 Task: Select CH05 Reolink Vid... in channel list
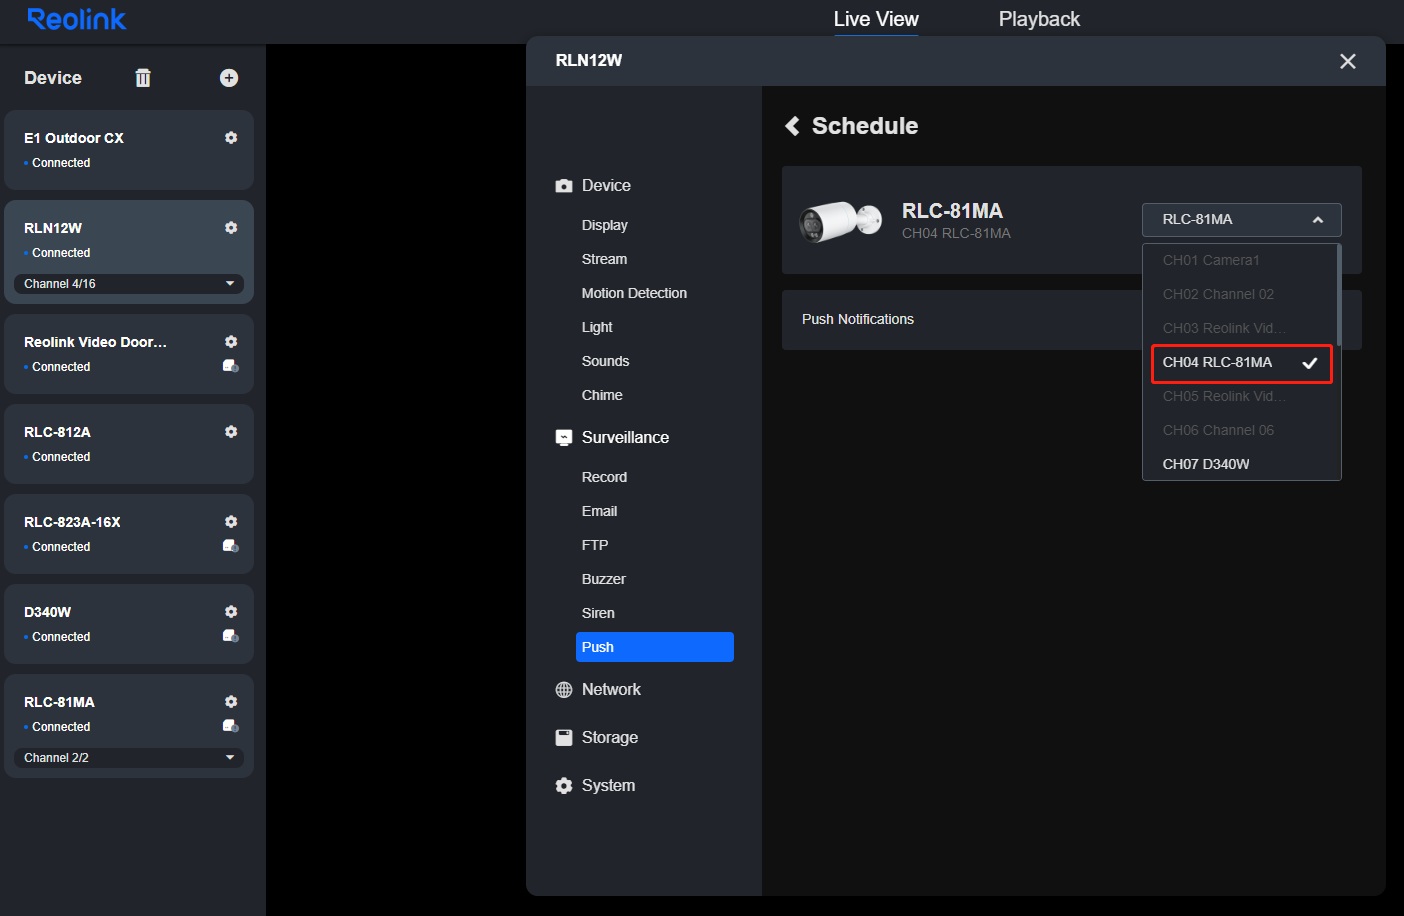[x=1239, y=396]
